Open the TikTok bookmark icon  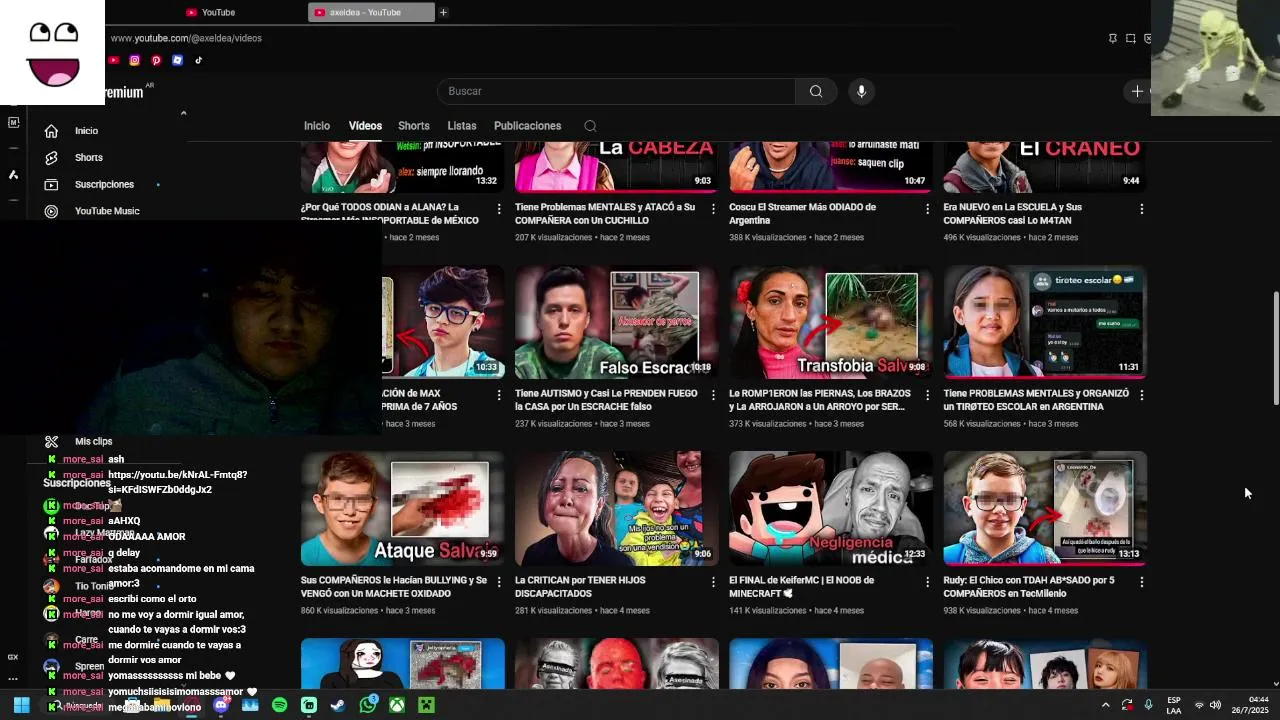[198, 60]
